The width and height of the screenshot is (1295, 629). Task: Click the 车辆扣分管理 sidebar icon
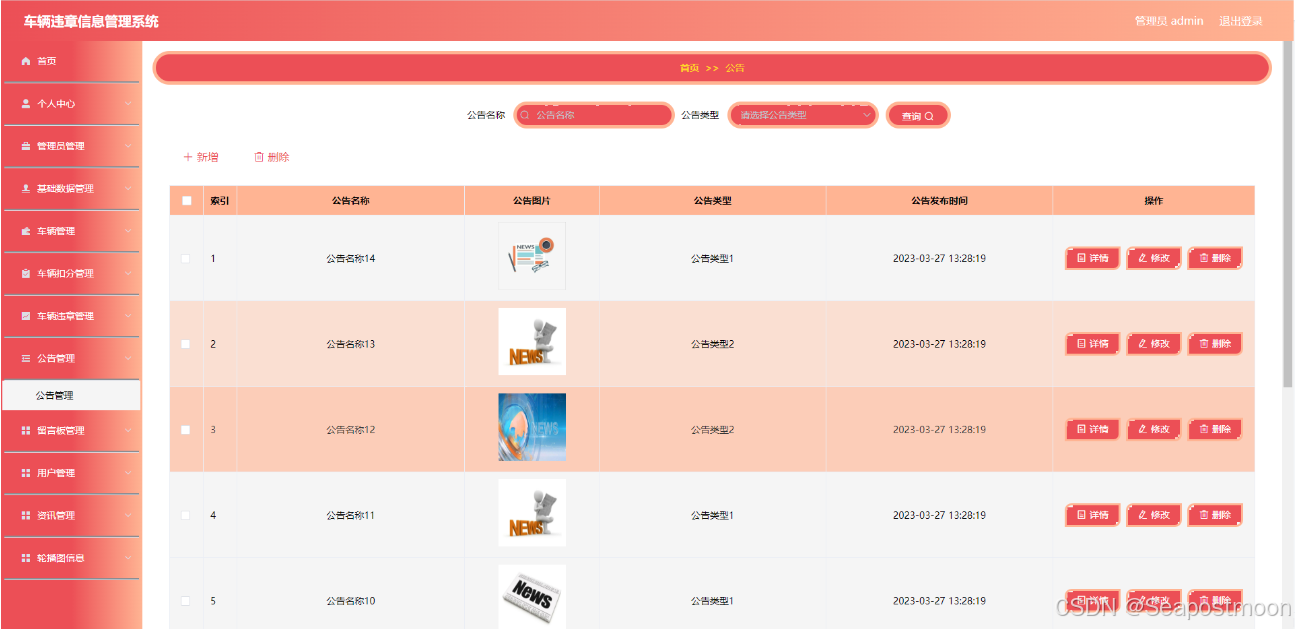[x=27, y=272]
